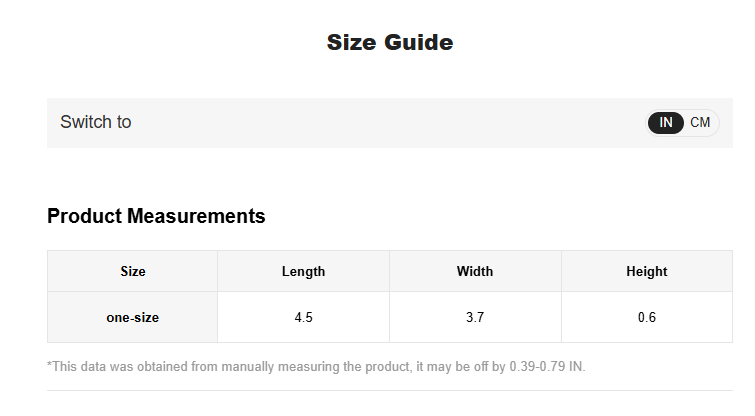Click the gray Switch to bar
The height and width of the screenshot is (416, 755).
pos(390,123)
